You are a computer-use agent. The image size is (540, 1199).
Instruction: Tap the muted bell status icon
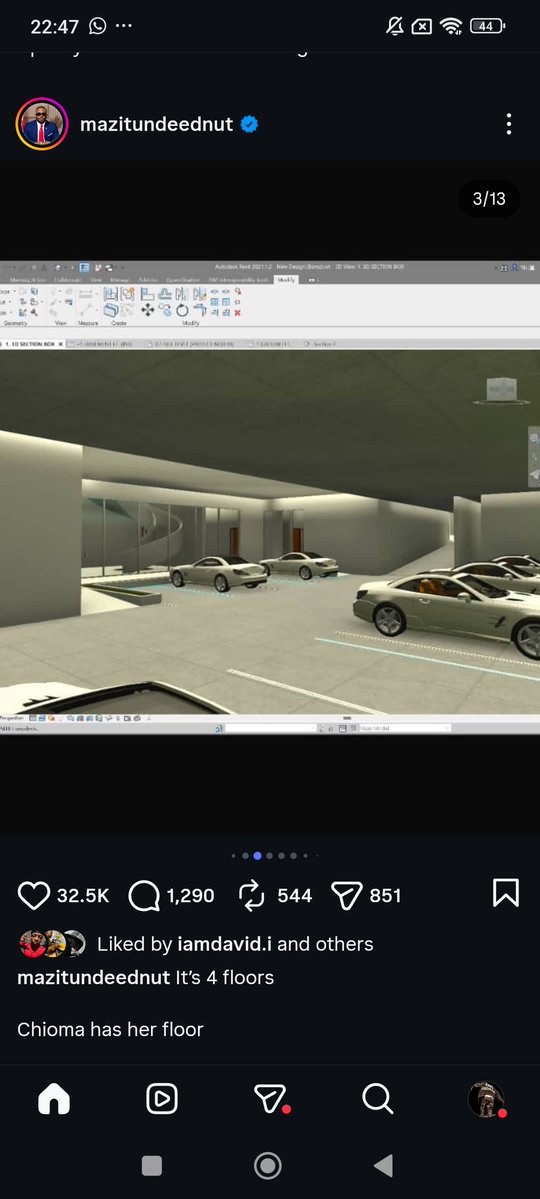pyautogui.click(x=395, y=27)
